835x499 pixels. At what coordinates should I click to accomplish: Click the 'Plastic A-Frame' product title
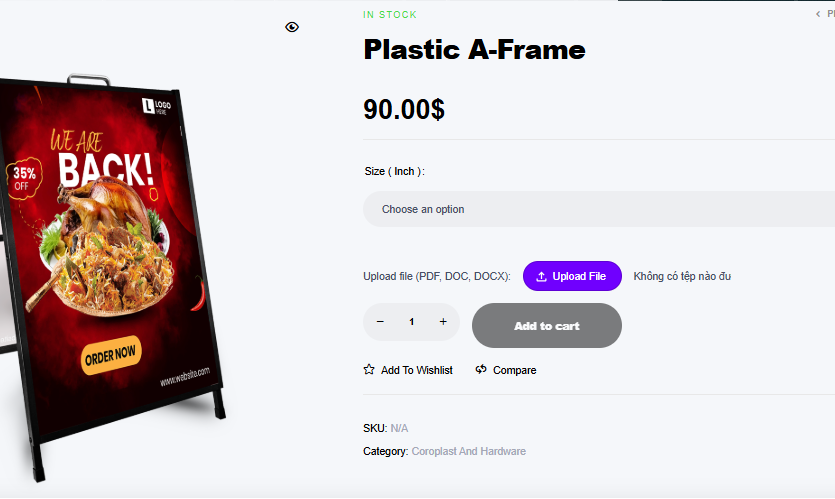[474, 49]
